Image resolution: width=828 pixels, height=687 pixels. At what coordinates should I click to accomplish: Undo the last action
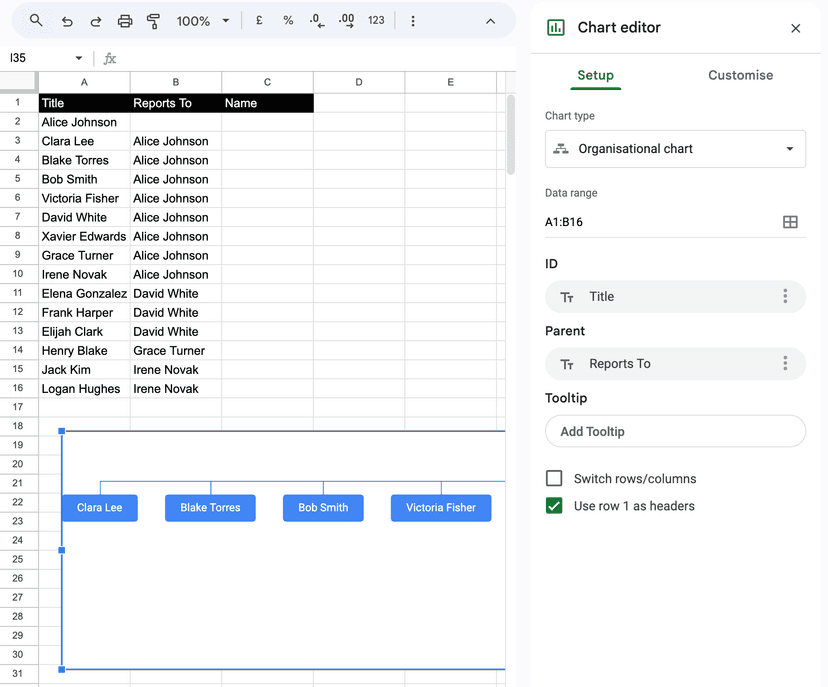pos(65,20)
